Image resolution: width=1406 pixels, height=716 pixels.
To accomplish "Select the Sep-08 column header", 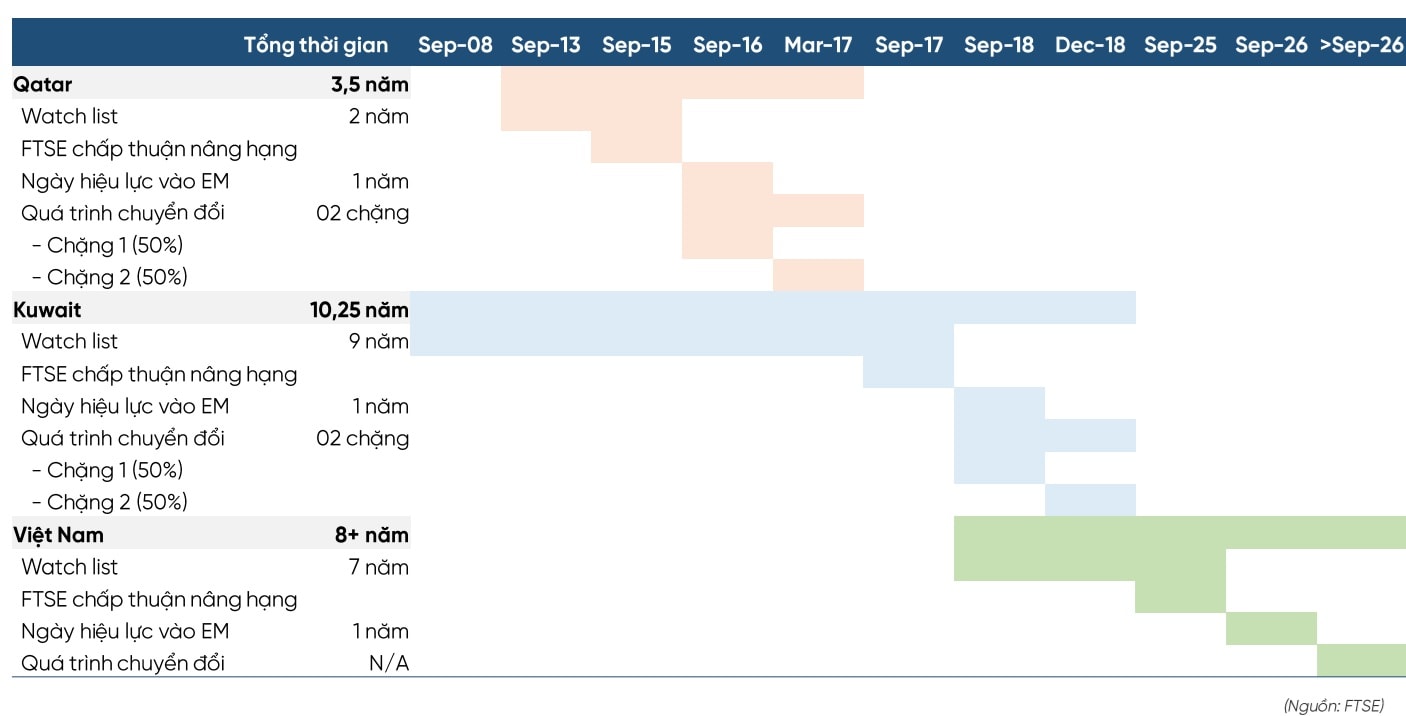I will pyautogui.click(x=455, y=45).
